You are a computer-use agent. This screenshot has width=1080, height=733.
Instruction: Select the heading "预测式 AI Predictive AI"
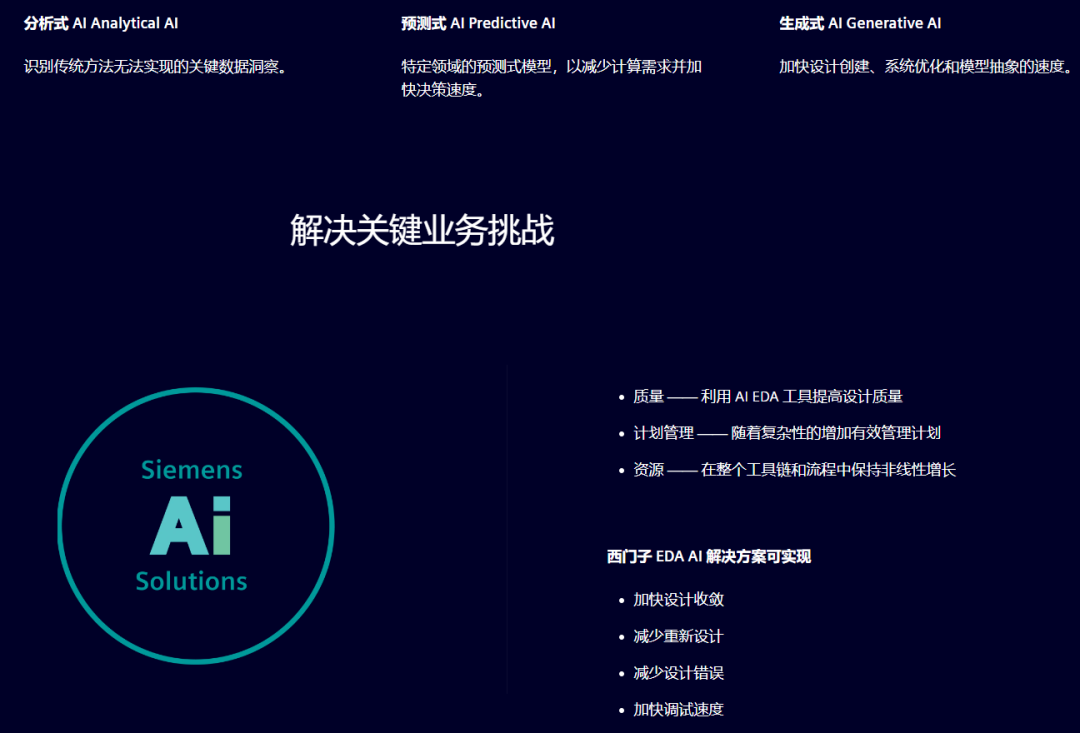tap(479, 23)
